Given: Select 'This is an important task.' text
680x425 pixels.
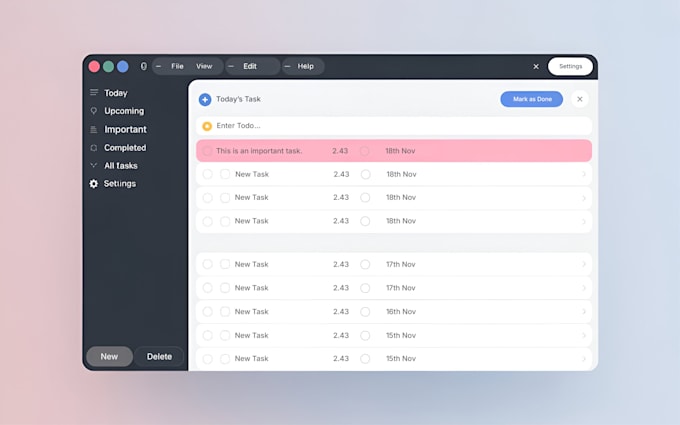Looking at the screenshot, I should [x=259, y=151].
